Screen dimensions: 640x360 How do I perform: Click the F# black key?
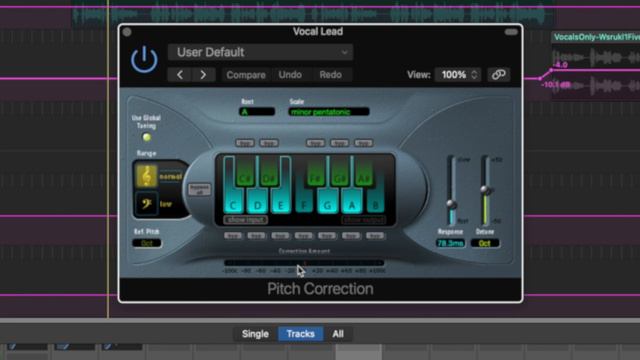click(315, 171)
